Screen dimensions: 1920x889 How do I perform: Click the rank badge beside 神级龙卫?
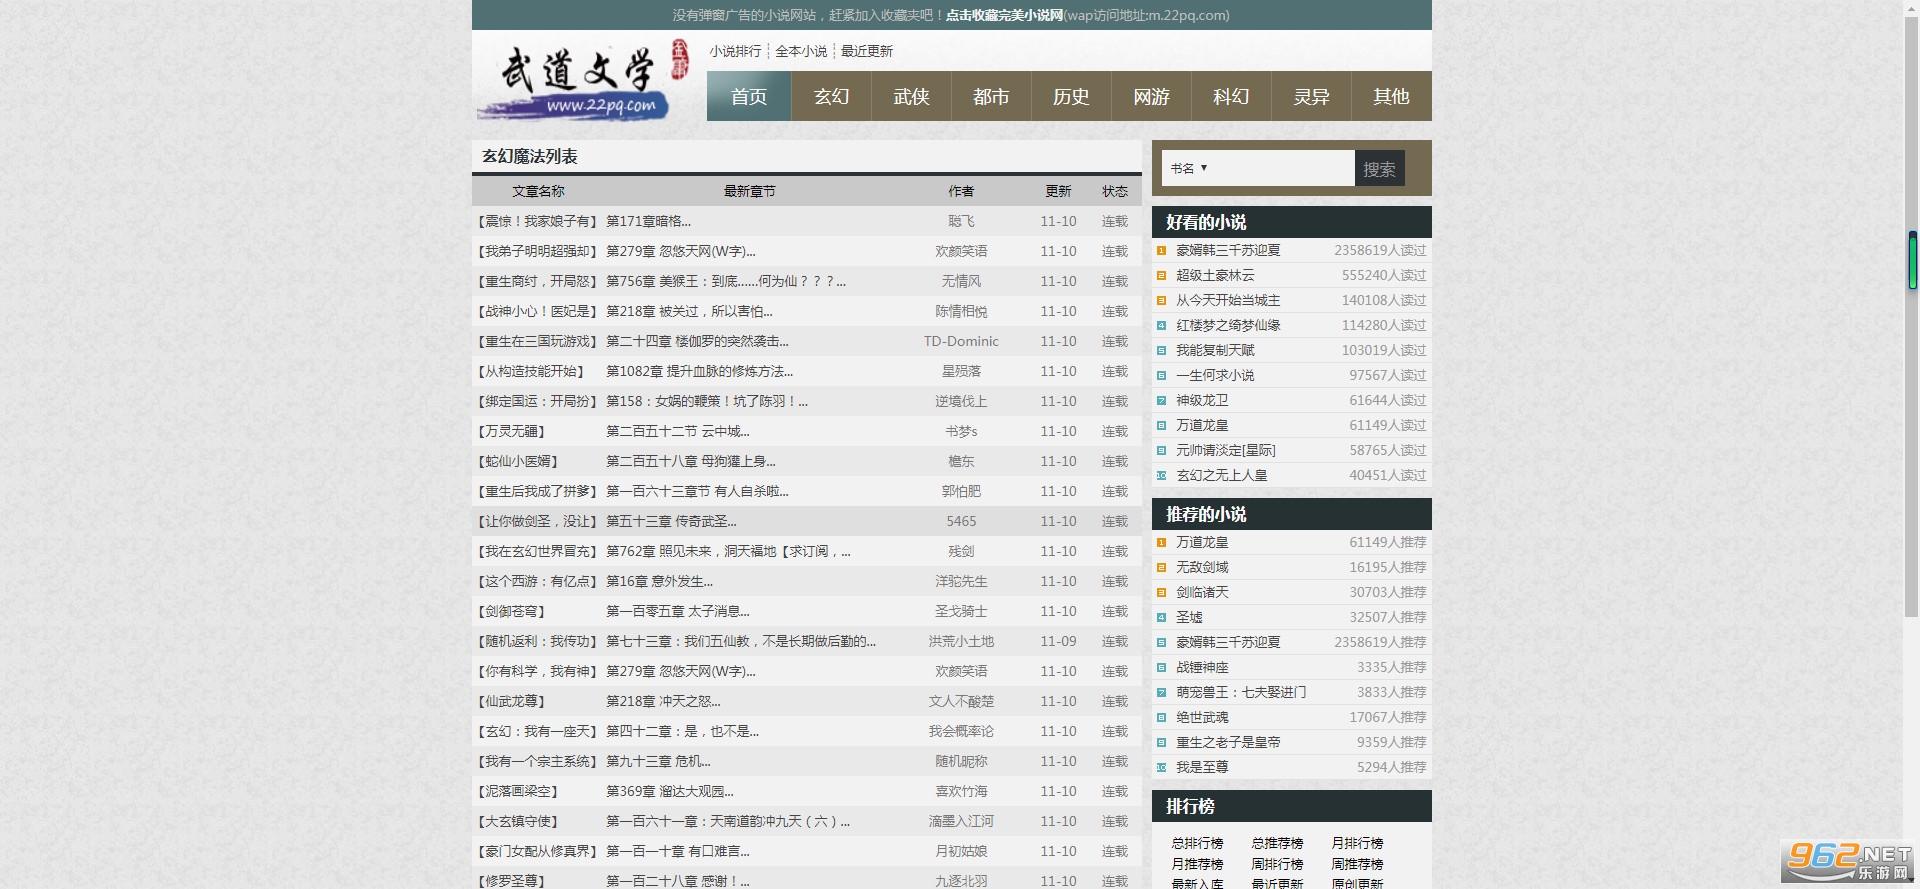[x=1161, y=401]
